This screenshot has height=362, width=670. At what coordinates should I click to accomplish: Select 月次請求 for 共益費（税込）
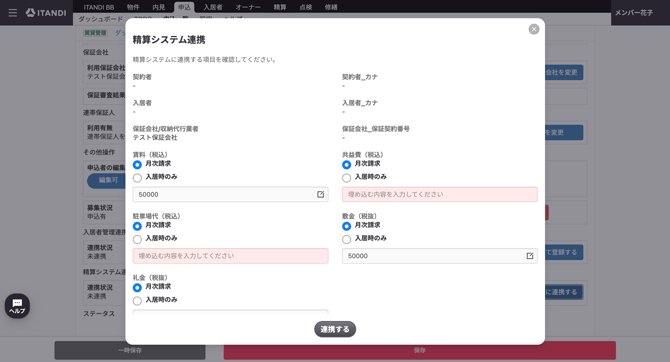(x=347, y=165)
